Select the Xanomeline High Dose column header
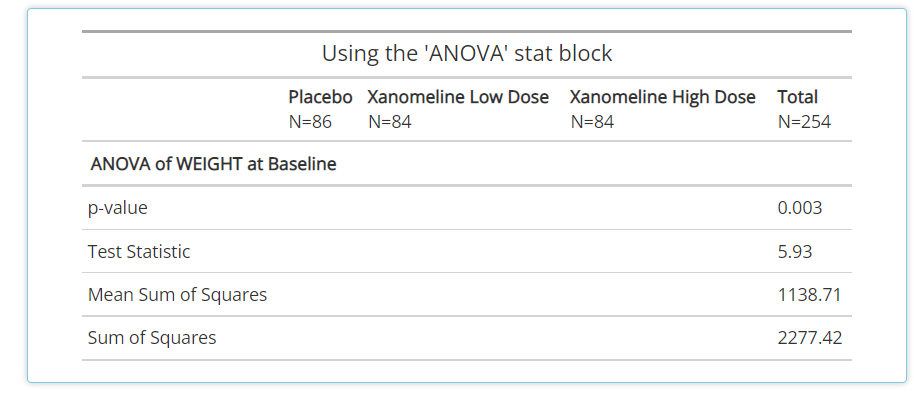The width and height of the screenshot is (914, 393). (x=663, y=97)
